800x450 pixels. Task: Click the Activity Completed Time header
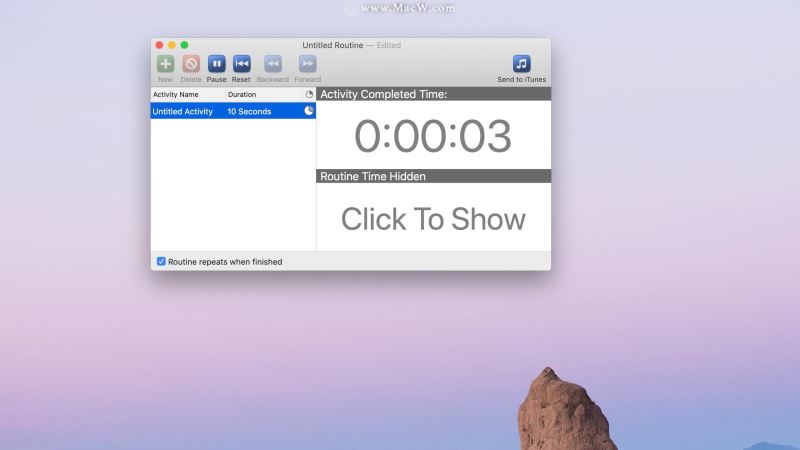434,94
